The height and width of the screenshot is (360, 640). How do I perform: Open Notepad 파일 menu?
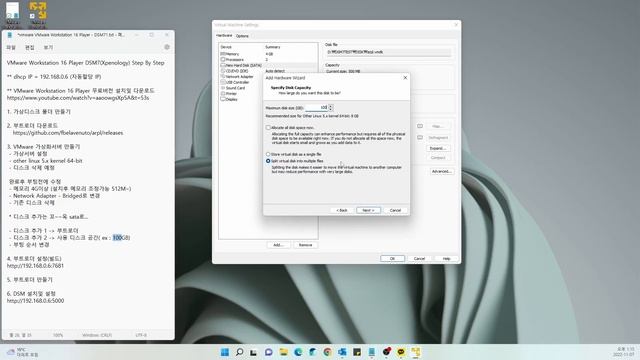[11, 48]
